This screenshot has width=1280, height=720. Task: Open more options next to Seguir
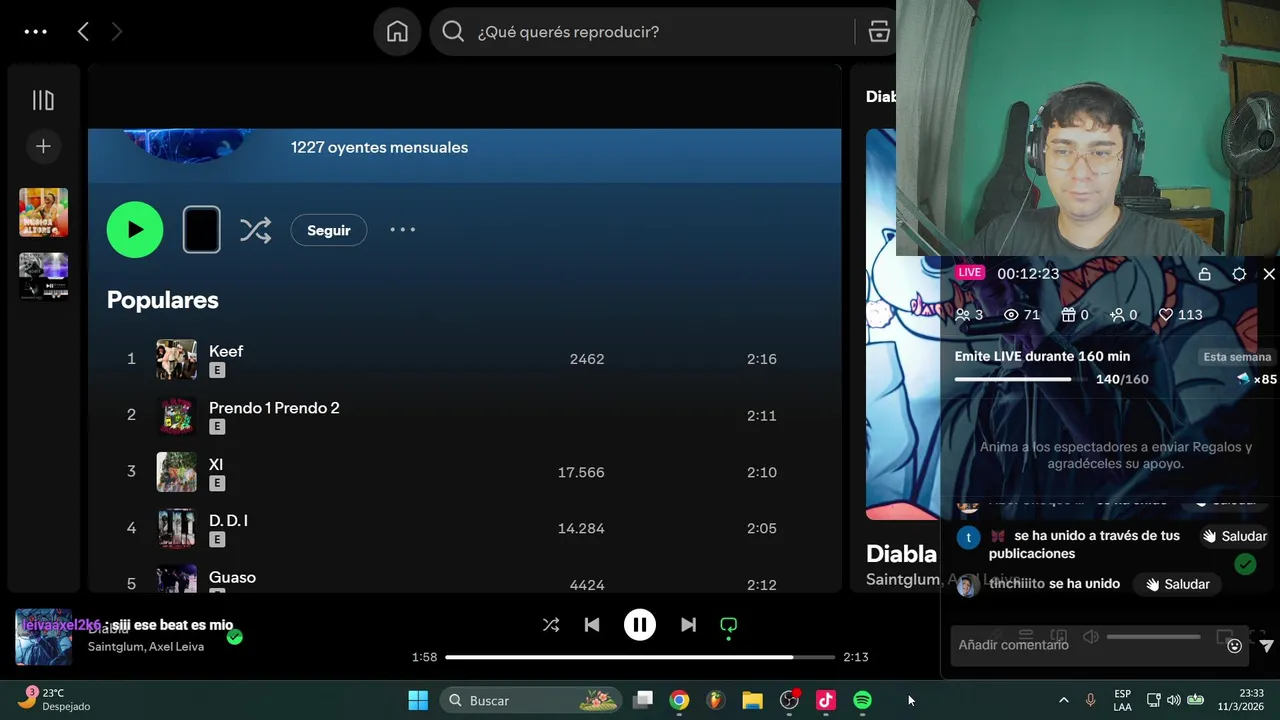402,230
